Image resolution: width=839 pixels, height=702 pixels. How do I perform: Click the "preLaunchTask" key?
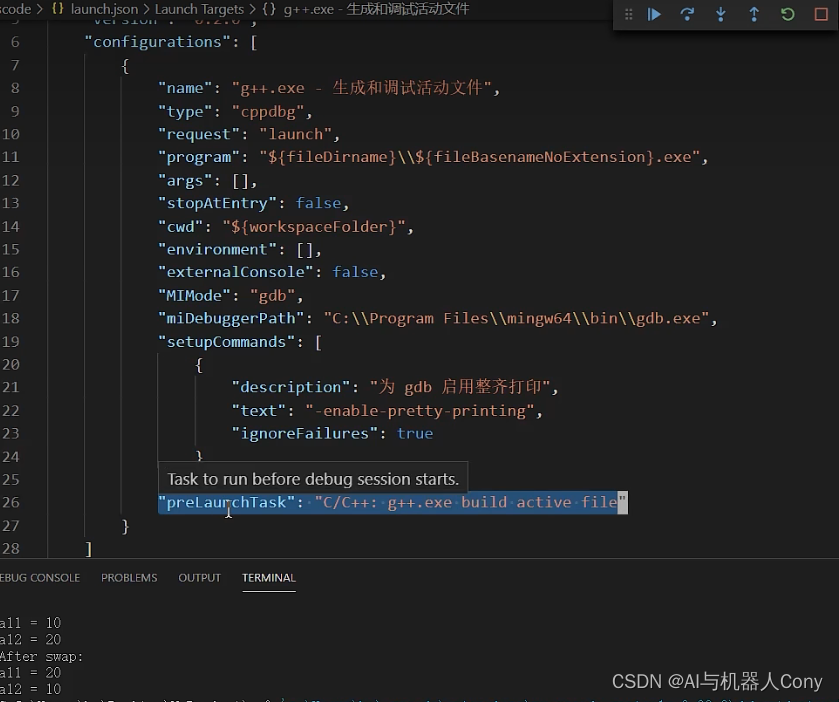[x=226, y=502]
